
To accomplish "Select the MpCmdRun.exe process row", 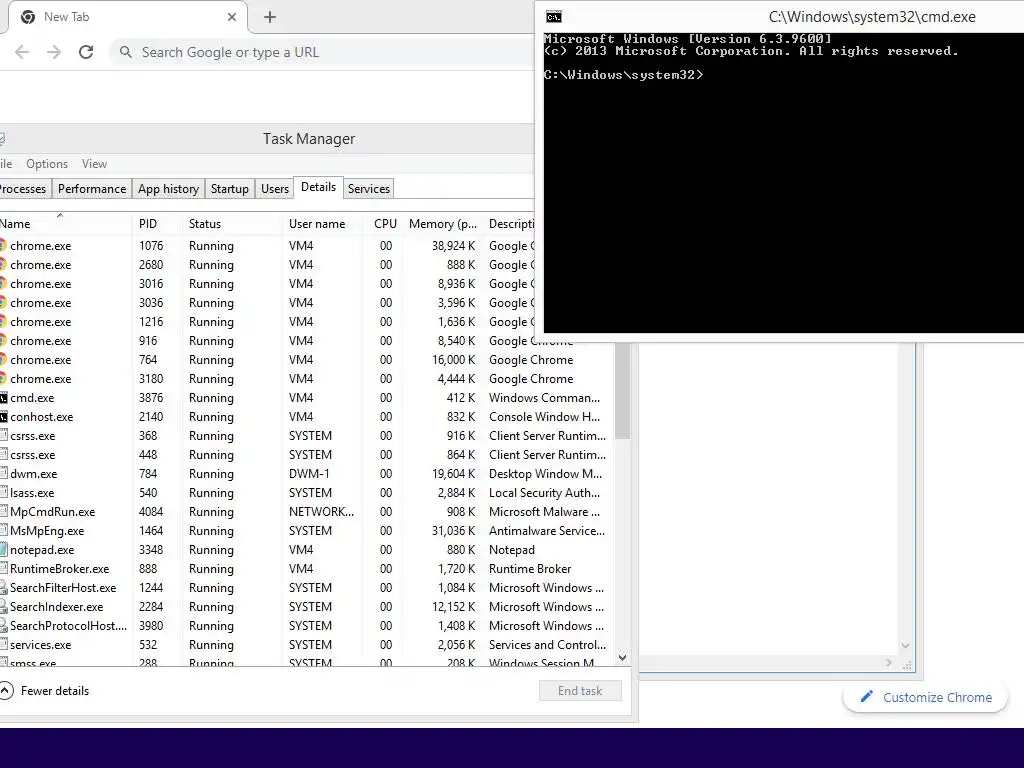I will coord(307,511).
